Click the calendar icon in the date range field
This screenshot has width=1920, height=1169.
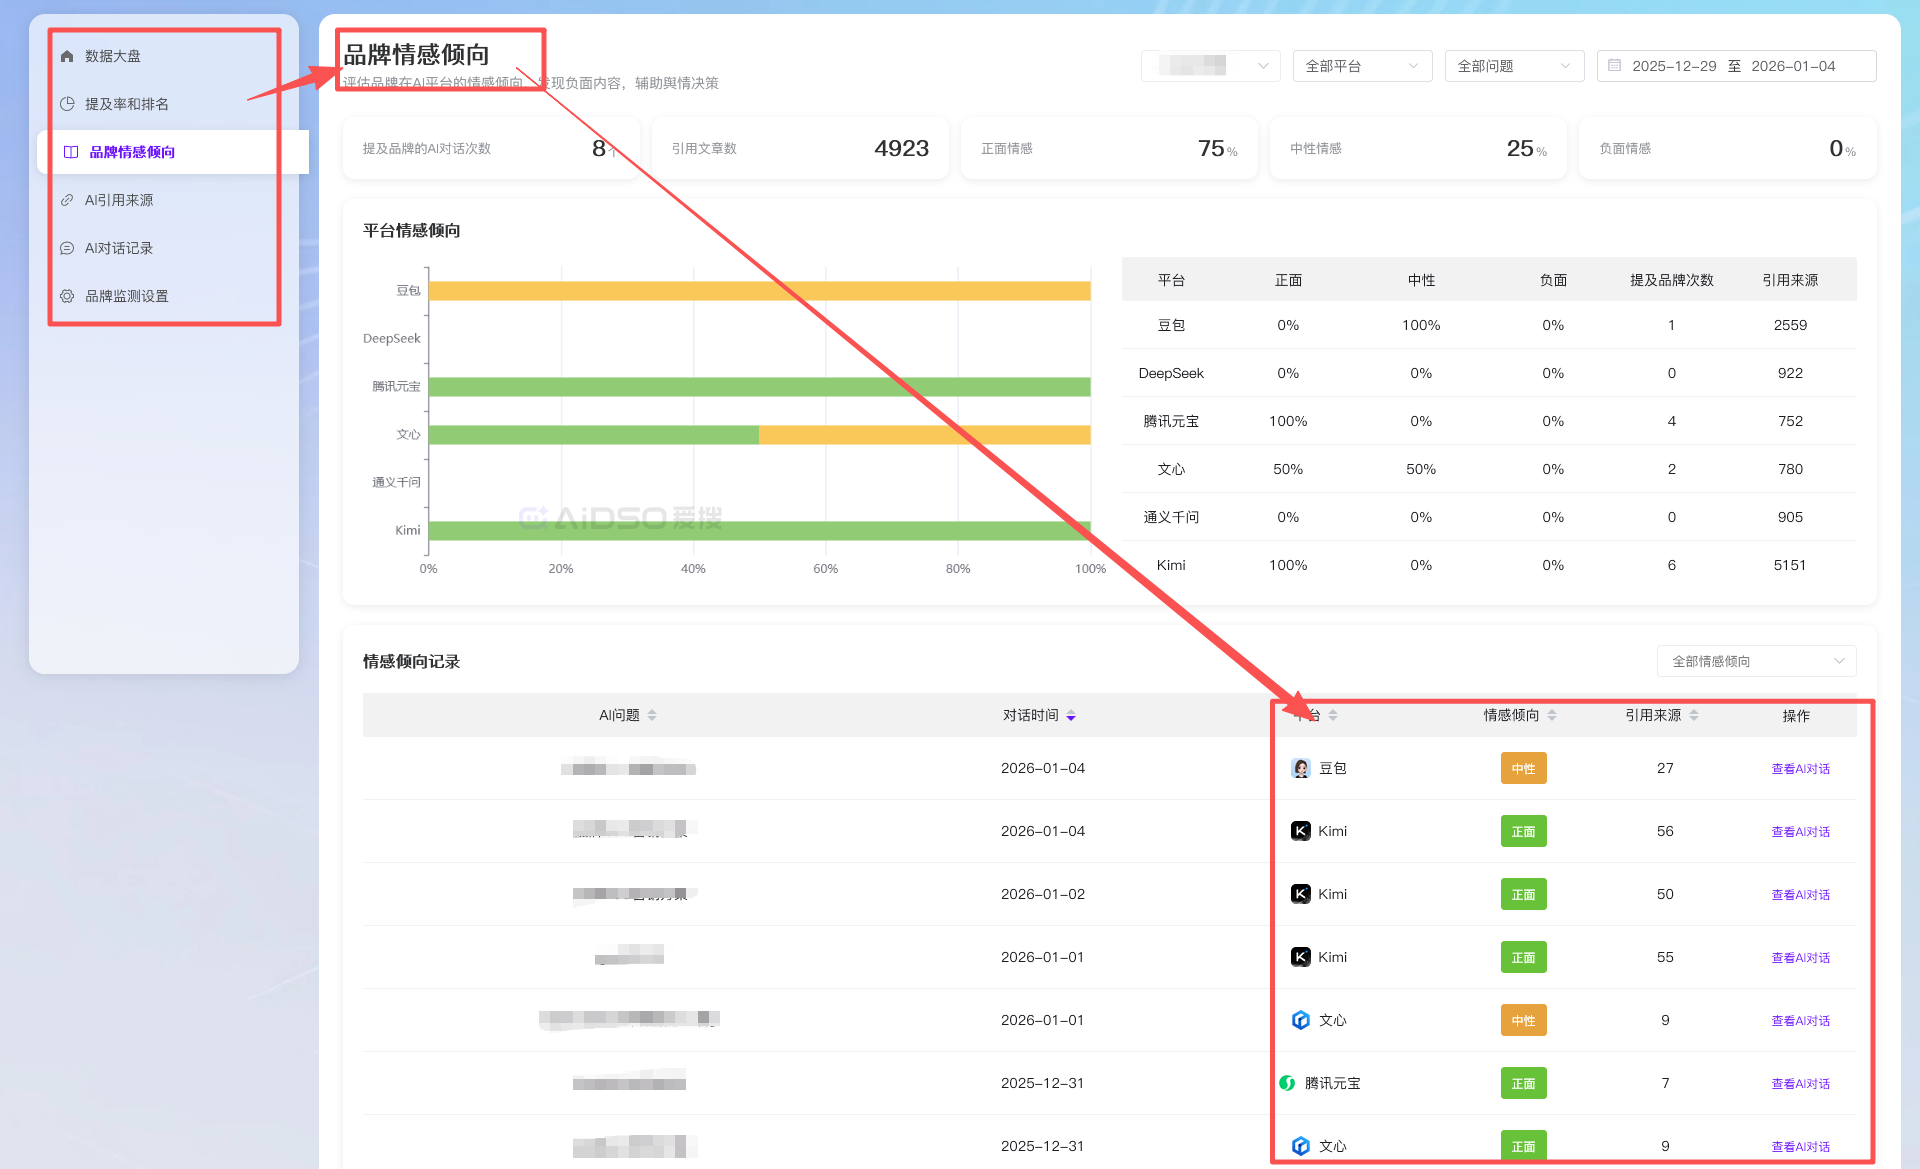coord(1614,66)
